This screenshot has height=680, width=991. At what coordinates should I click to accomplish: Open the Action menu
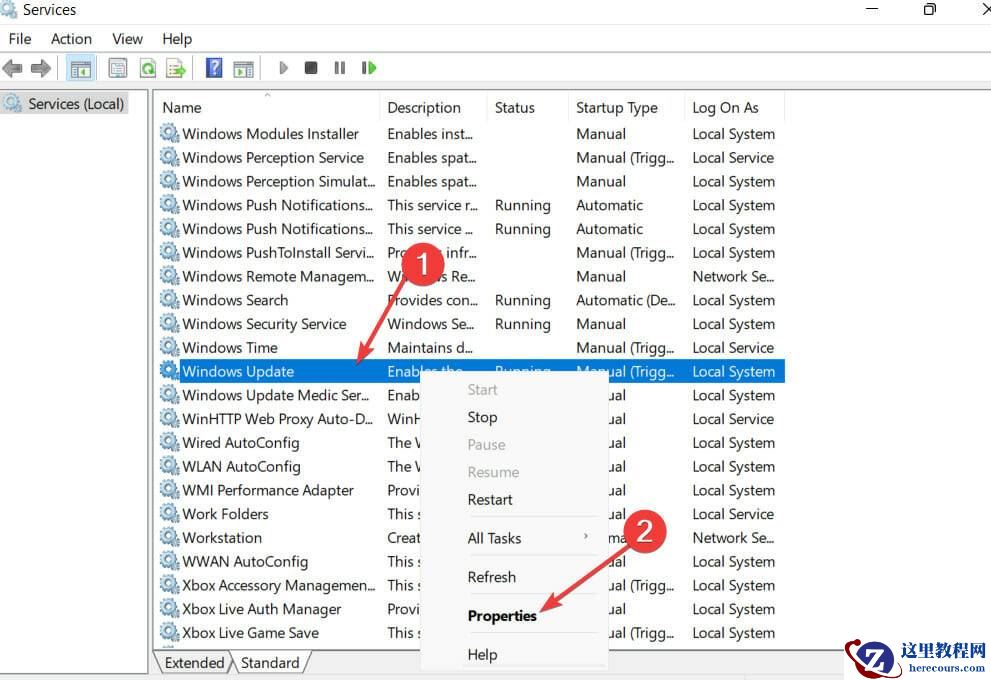click(x=71, y=39)
